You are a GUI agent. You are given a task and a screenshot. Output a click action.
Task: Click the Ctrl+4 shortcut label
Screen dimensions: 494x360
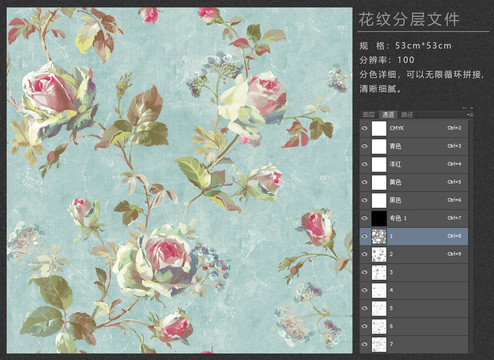click(454, 164)
